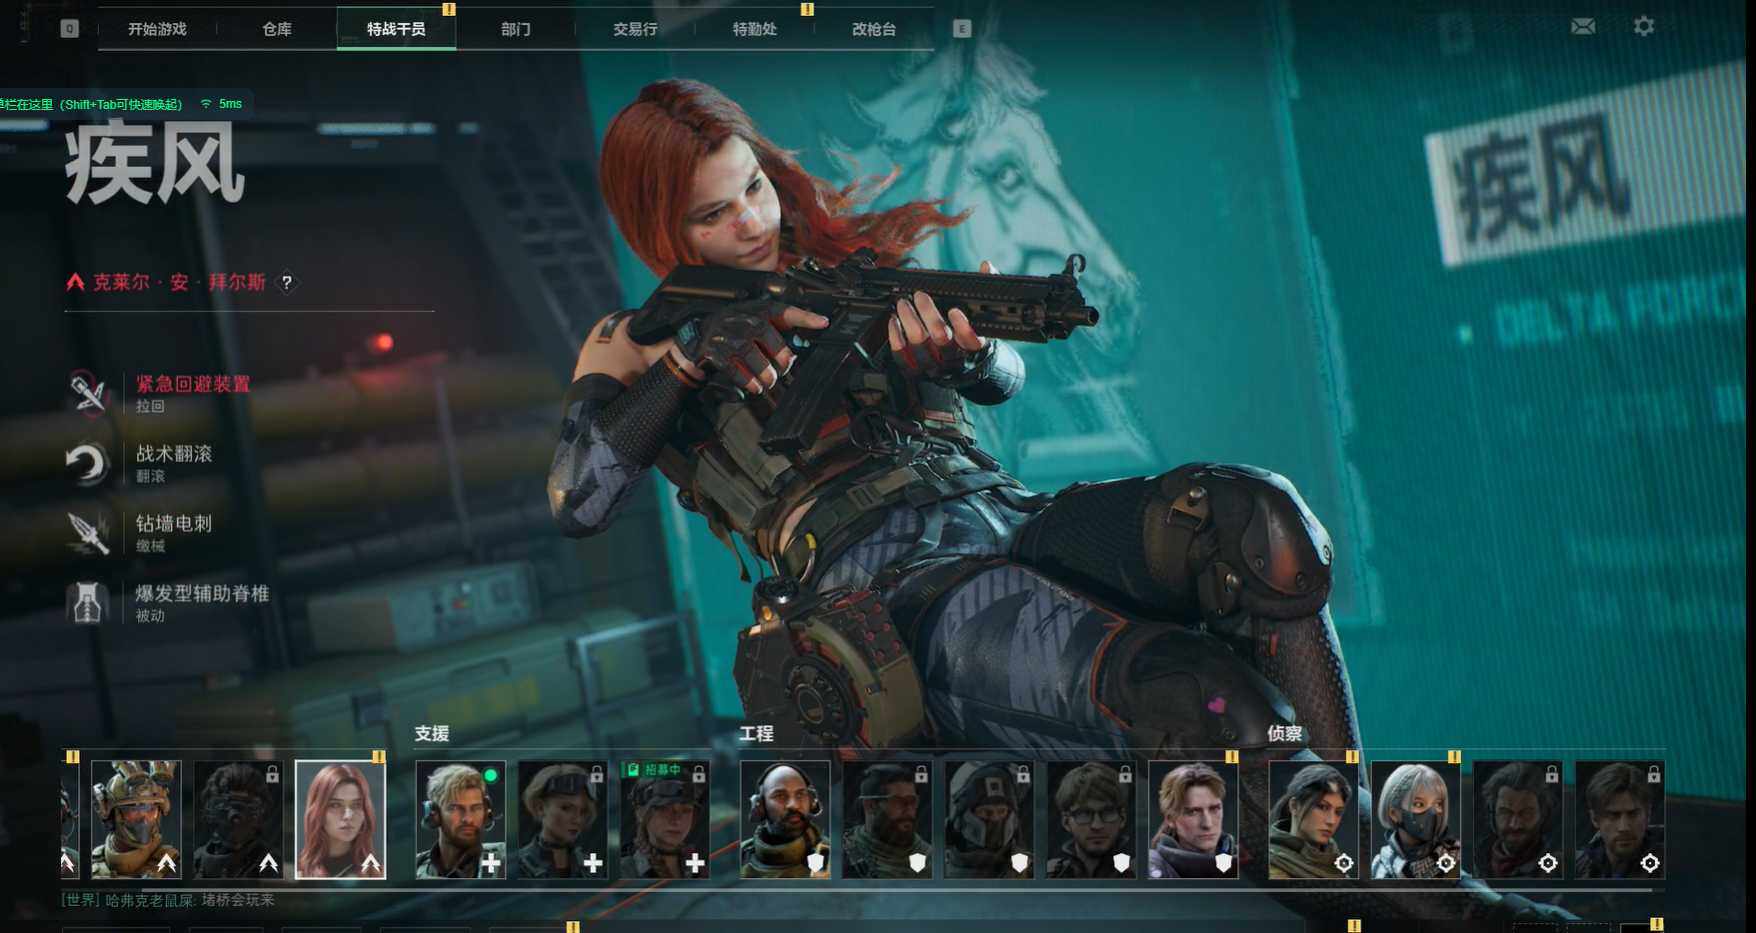The width and height of the screenshot is (1756, 933).
Task: Choose the unlocked brown-haired engineer portrait
Action: pyautogui.click(x=1193, y=819)
